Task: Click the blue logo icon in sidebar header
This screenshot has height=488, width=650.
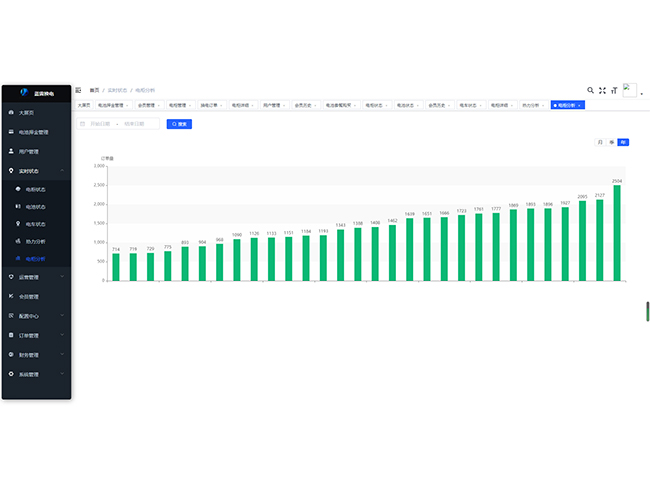Action: click(24, 92)
